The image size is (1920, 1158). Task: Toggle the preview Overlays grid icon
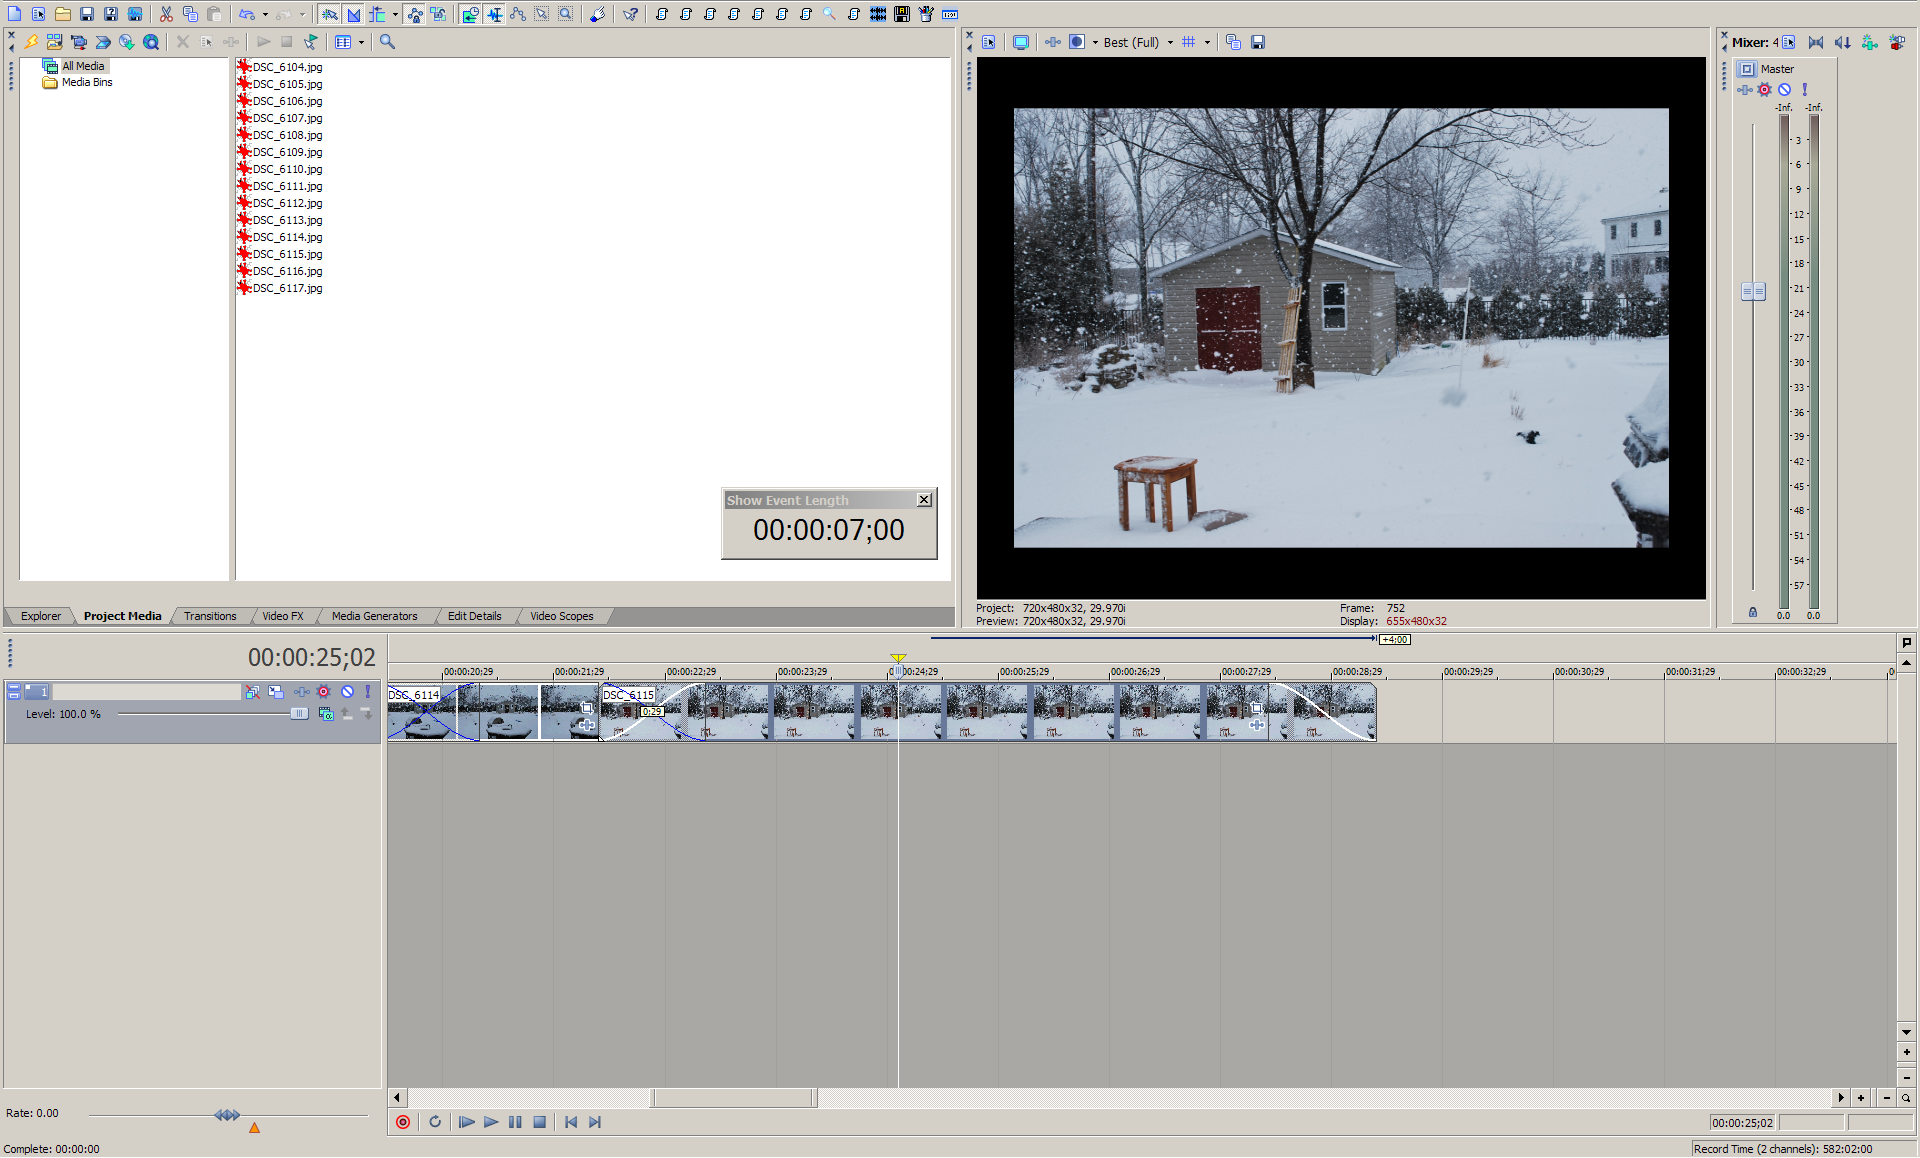coord(1189,42)
